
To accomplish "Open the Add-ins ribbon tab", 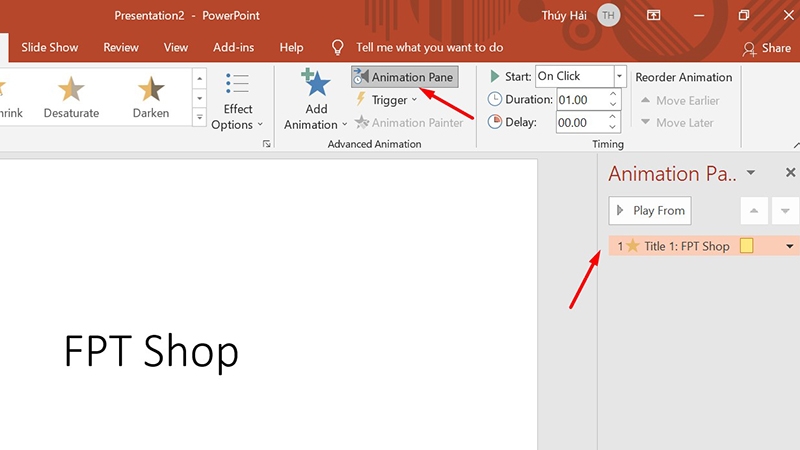I will 233,47.
